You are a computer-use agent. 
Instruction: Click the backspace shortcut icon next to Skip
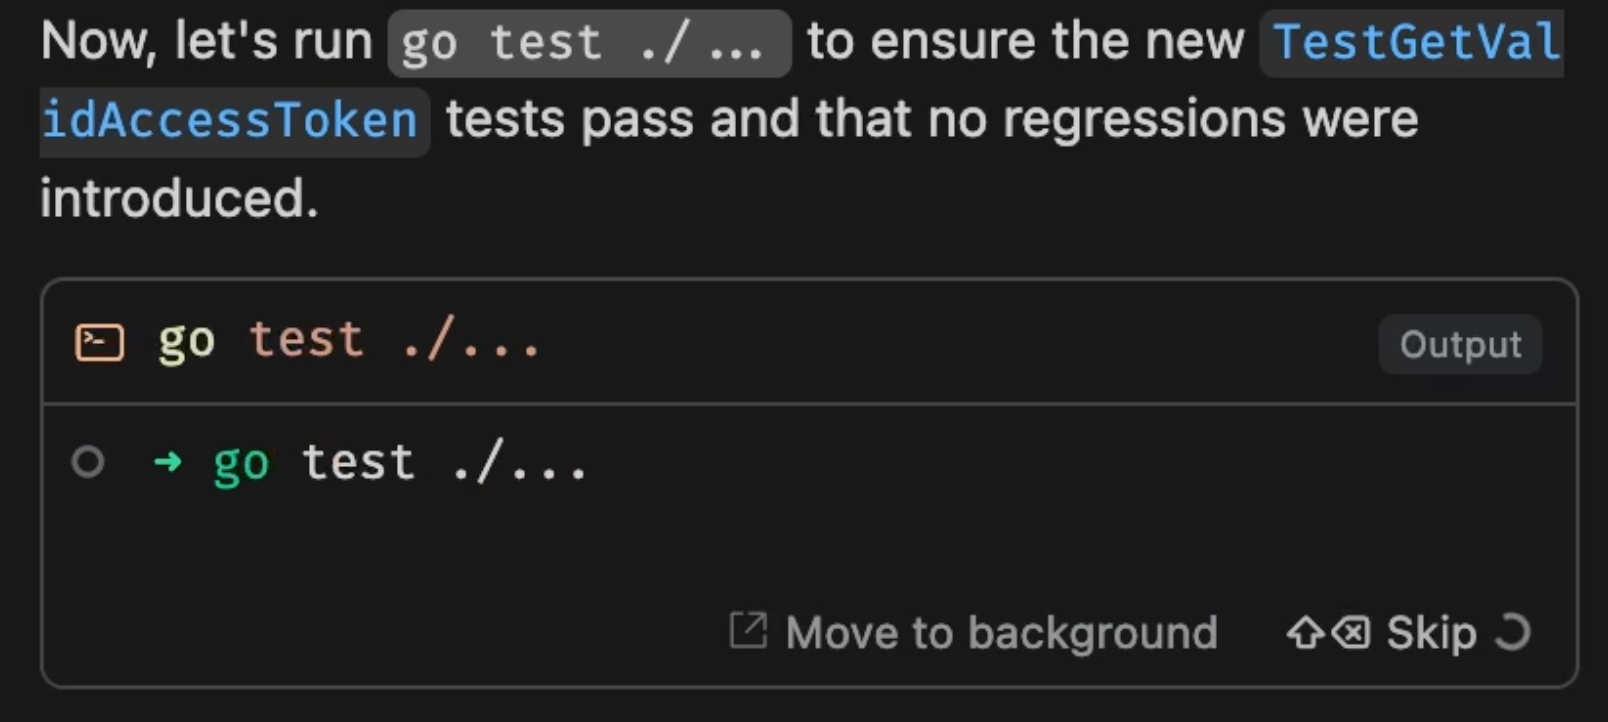coord(1351,633)
